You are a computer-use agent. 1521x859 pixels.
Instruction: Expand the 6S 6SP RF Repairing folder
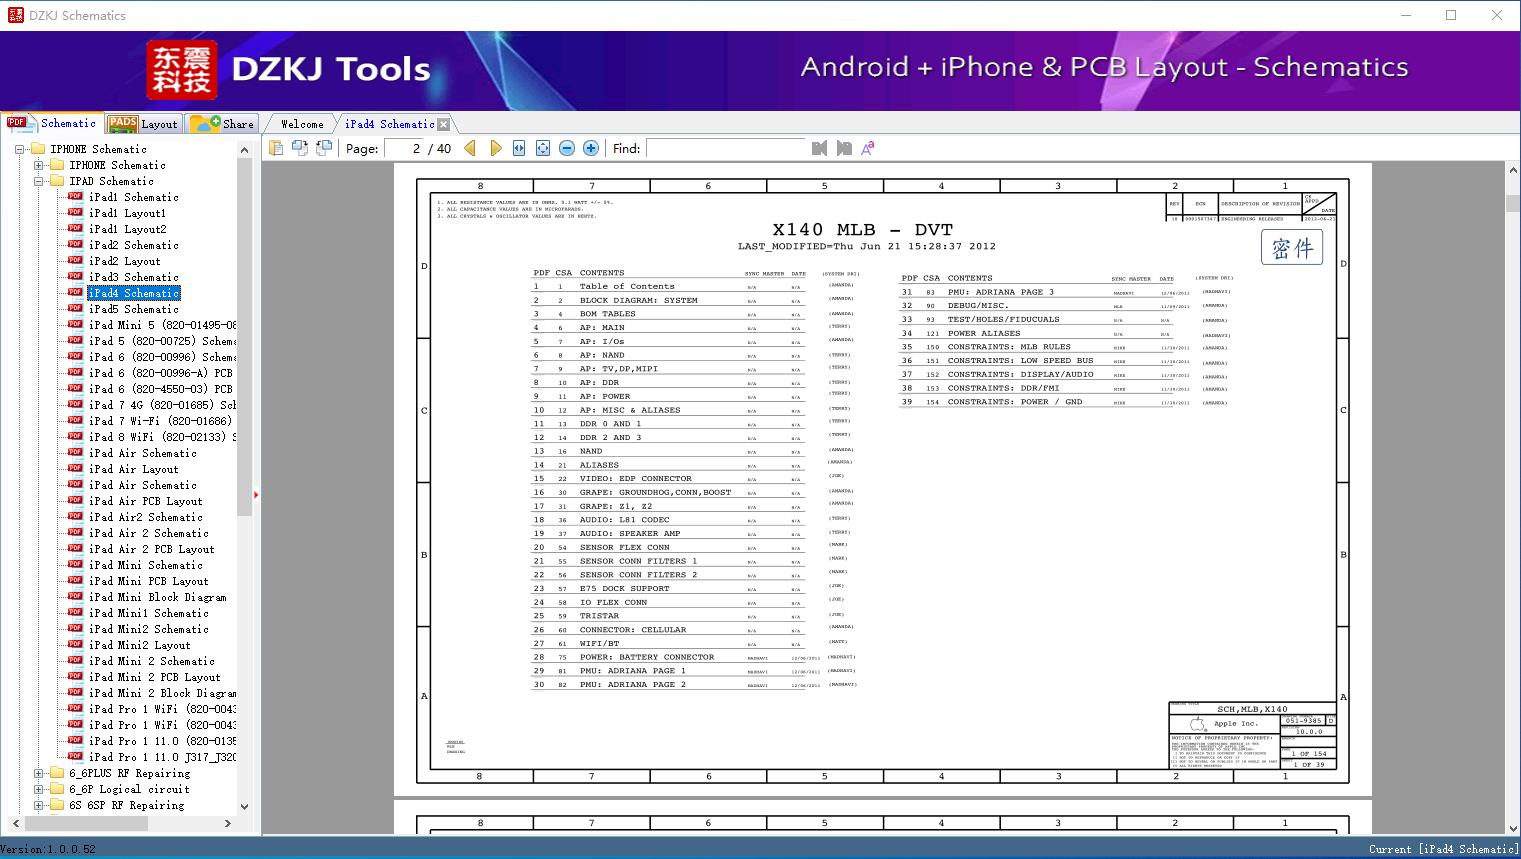pyautogui.click(x=38, y=805)
